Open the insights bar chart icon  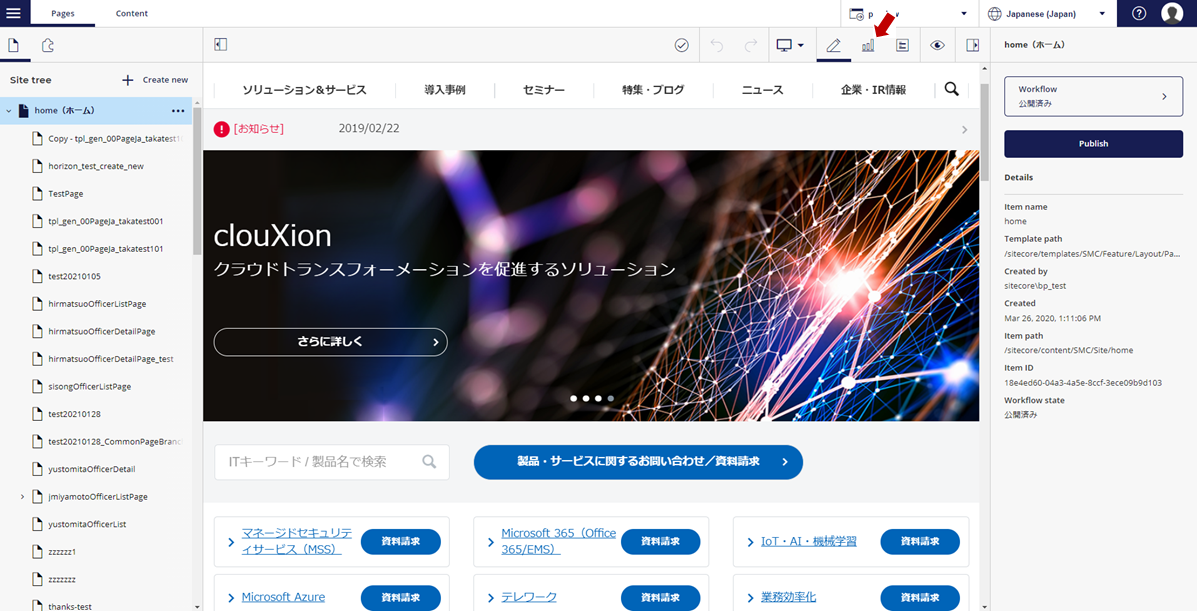(868, 46)
